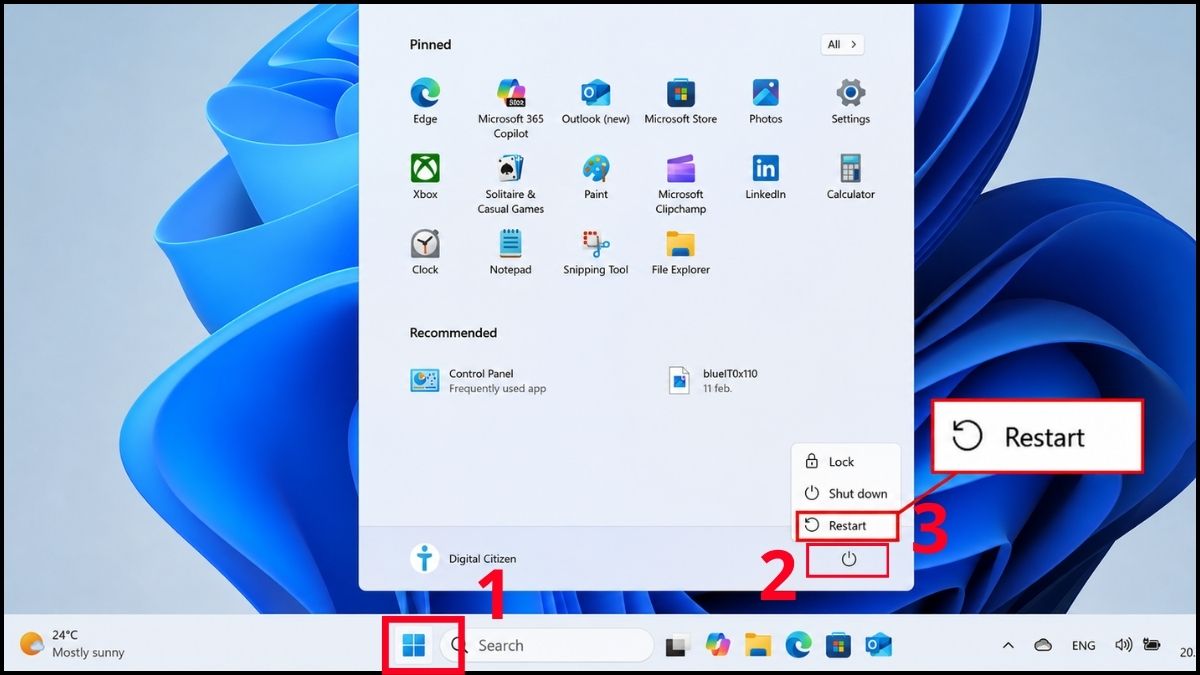Click the battery tray icon
Screen dimensions: 1200x675
tap(1151, 646)
